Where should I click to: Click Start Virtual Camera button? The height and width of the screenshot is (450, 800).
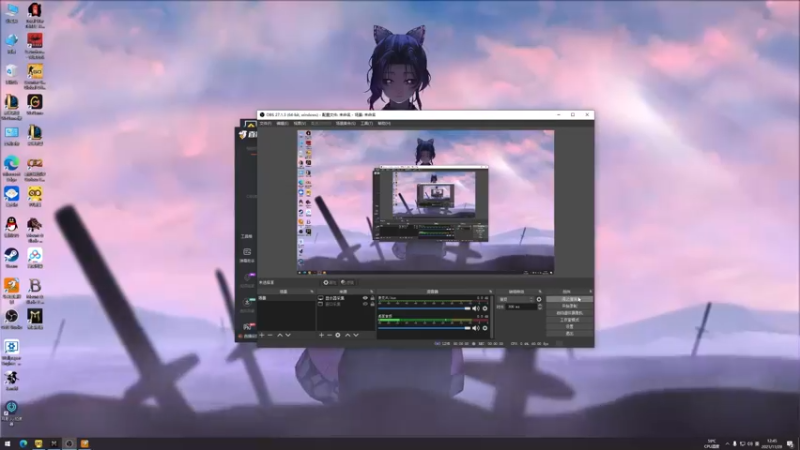click(x=569, y=313)
